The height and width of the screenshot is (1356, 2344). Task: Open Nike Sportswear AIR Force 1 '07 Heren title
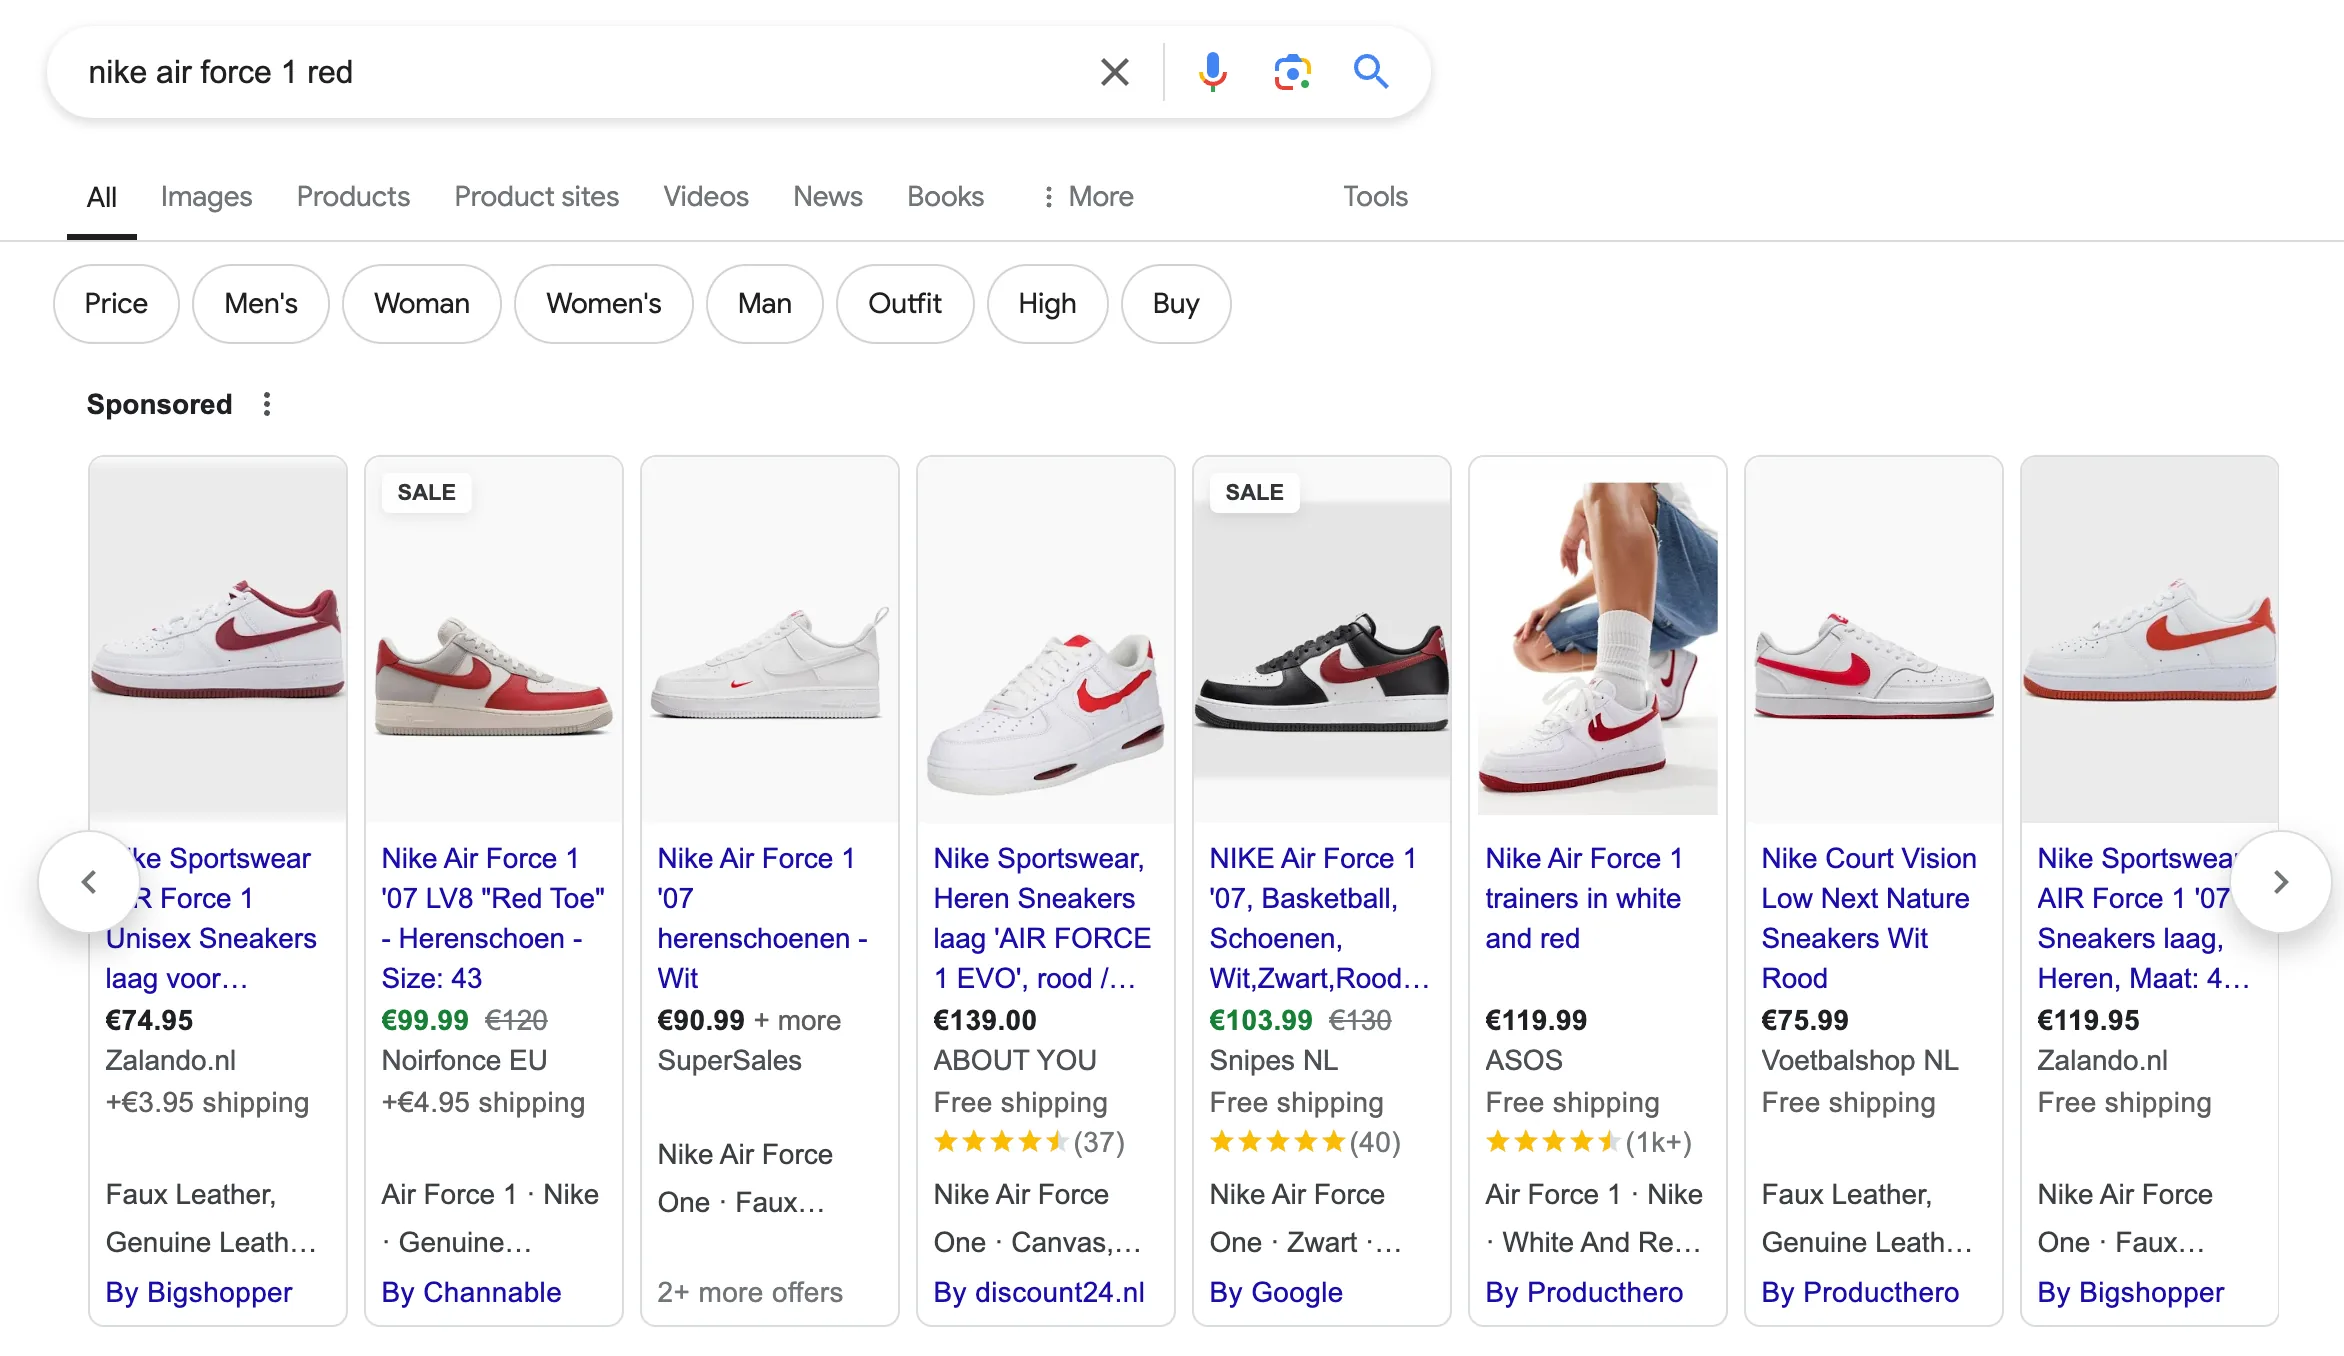point(2144,918)
